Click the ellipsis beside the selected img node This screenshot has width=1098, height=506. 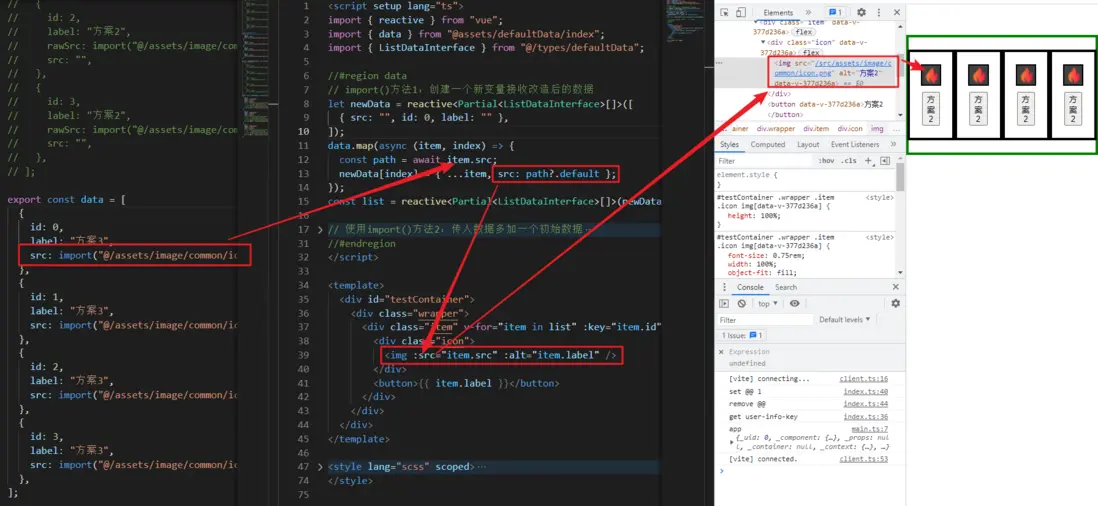point(718,63)
